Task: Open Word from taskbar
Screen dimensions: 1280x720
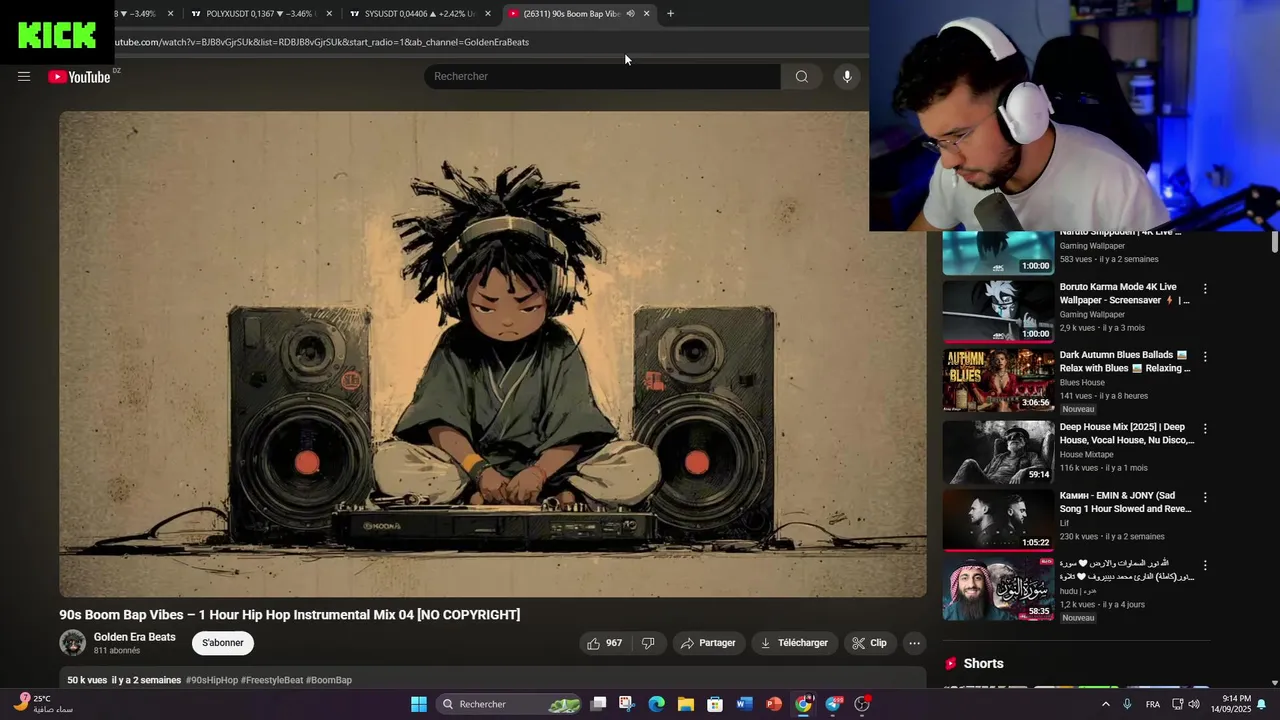Action: (744, 704)
